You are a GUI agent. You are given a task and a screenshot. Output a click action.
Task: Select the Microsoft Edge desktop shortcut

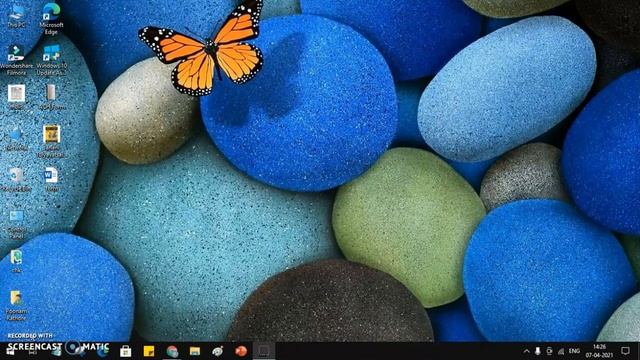(x=51, y=18)
